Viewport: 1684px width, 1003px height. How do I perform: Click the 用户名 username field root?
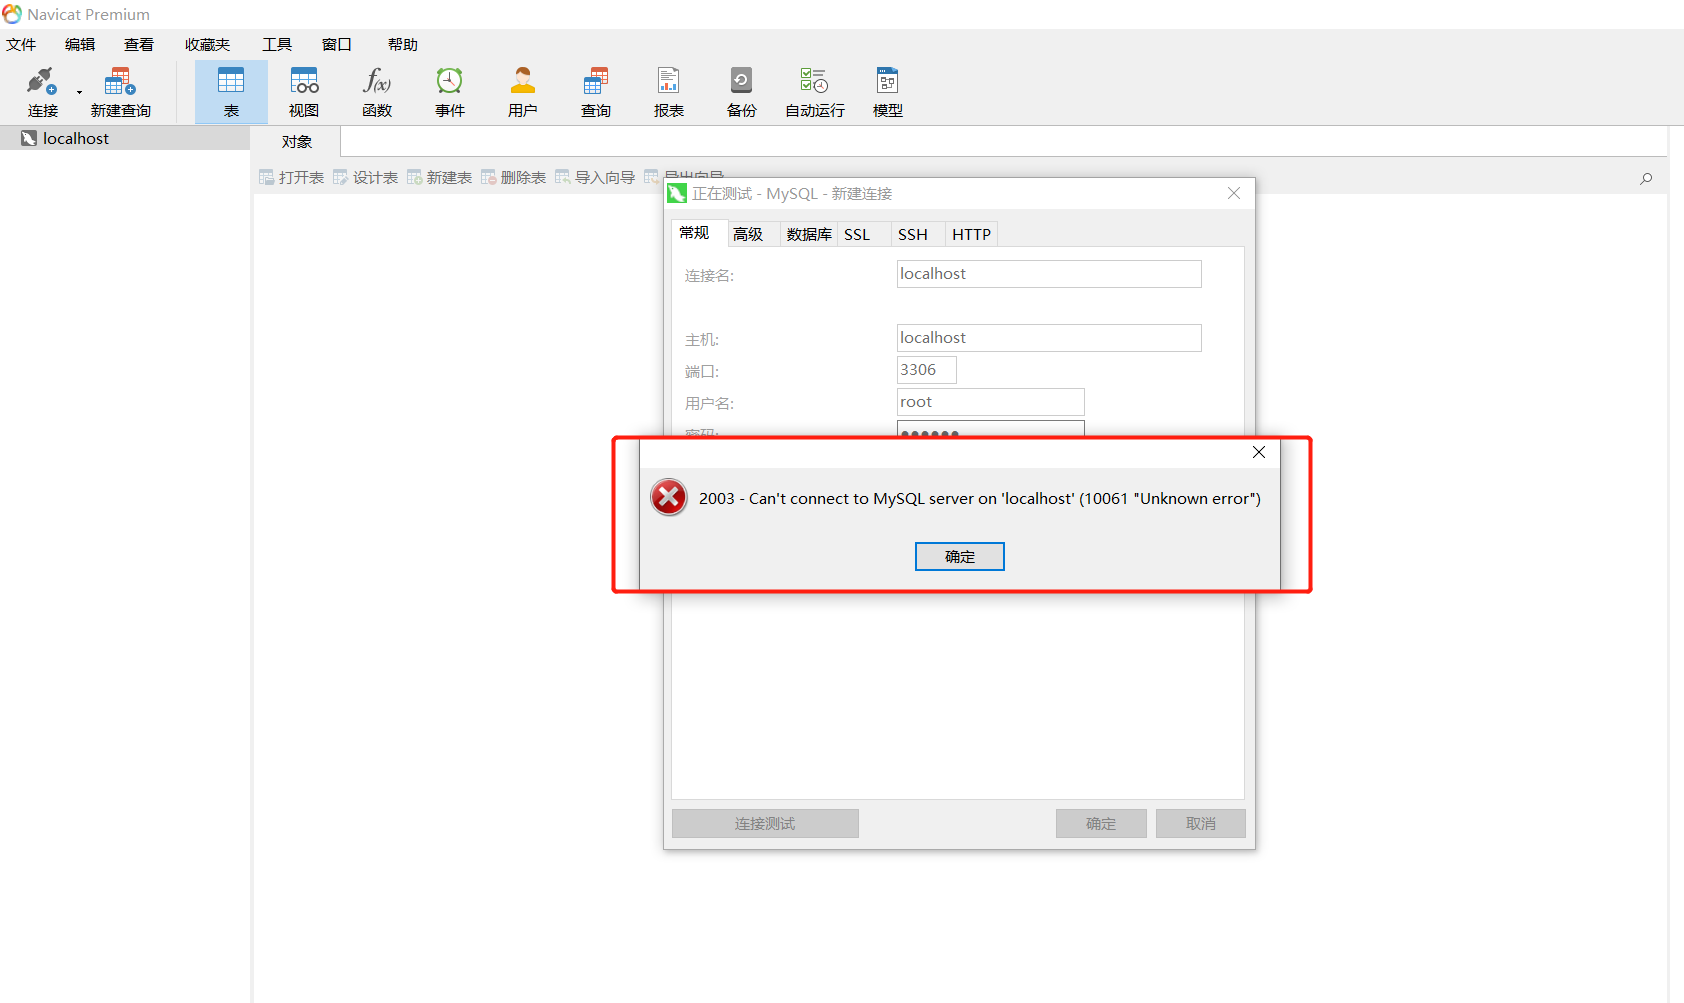coord(991,402)
